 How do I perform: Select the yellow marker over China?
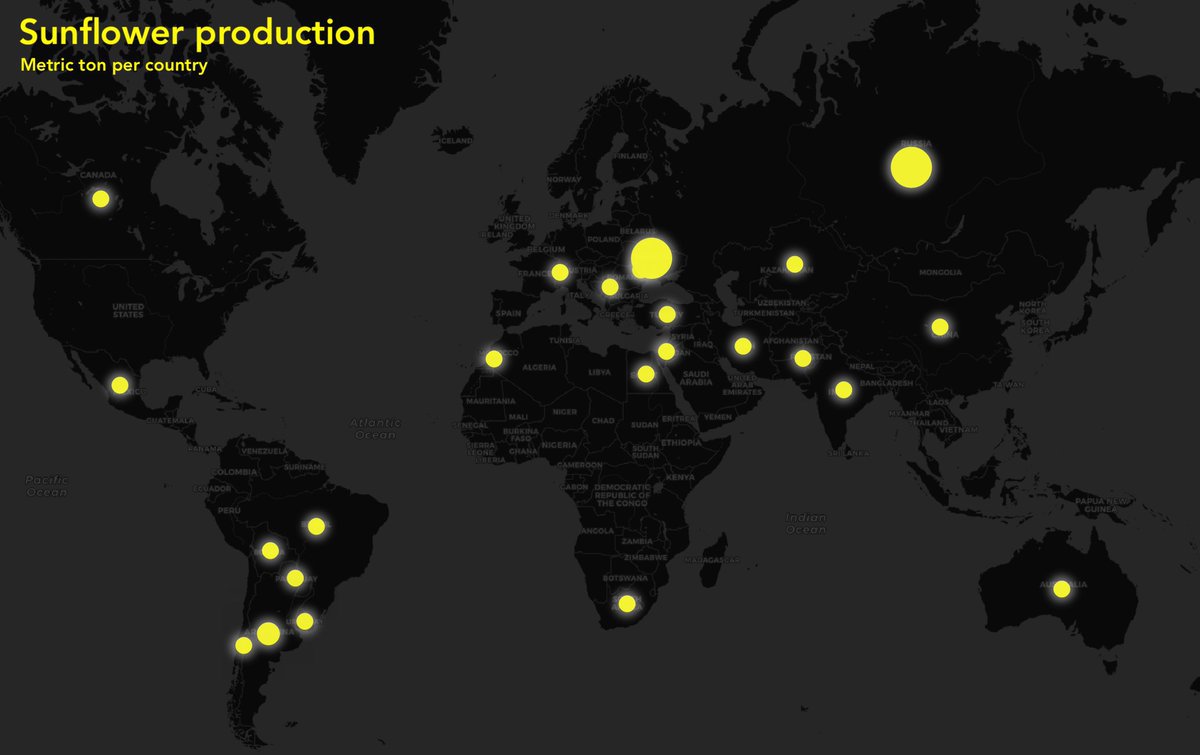pyautogui.click(x=940, y=326)
